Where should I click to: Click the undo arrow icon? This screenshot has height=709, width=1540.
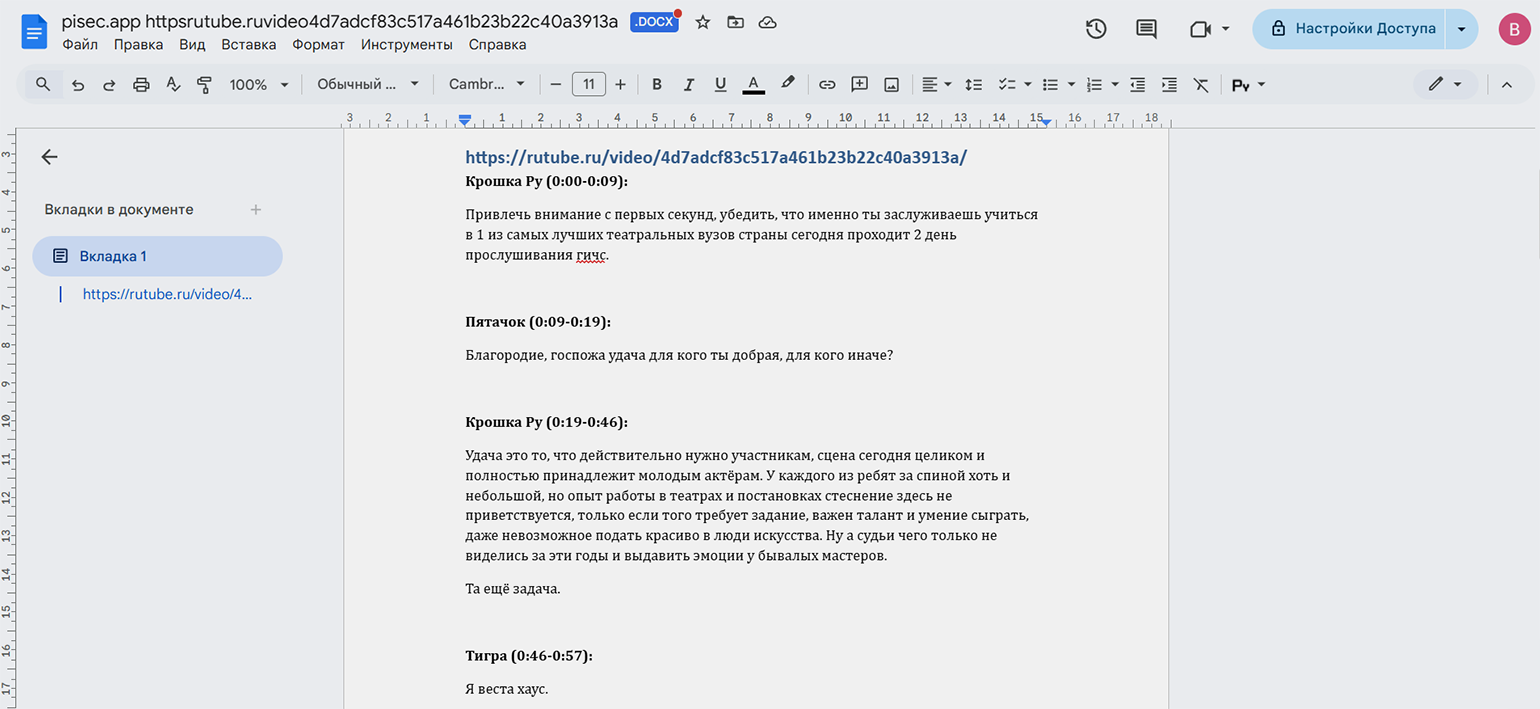78,85
